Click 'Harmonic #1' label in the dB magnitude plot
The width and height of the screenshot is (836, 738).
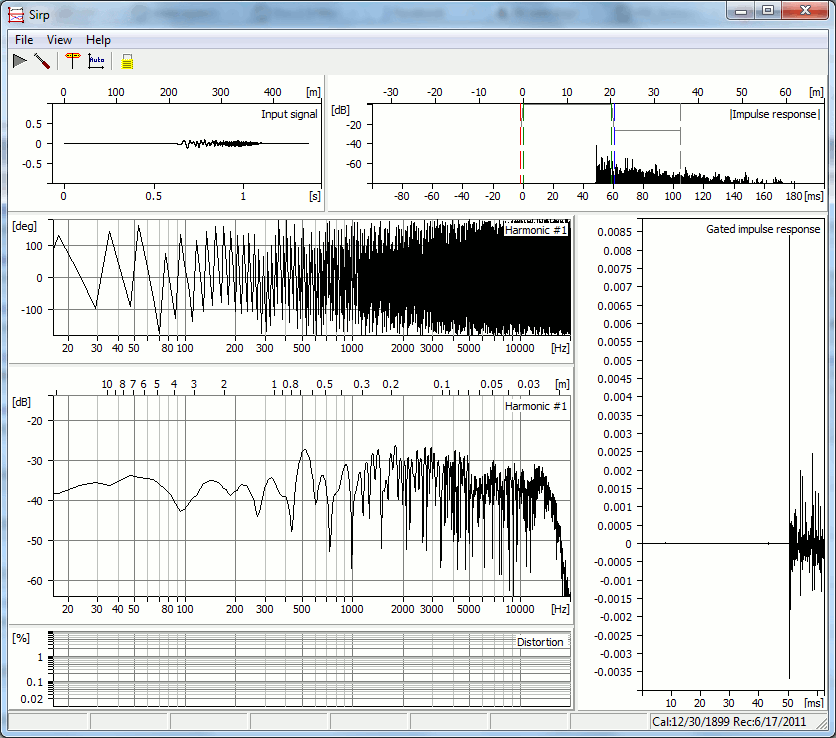[536, 406]
